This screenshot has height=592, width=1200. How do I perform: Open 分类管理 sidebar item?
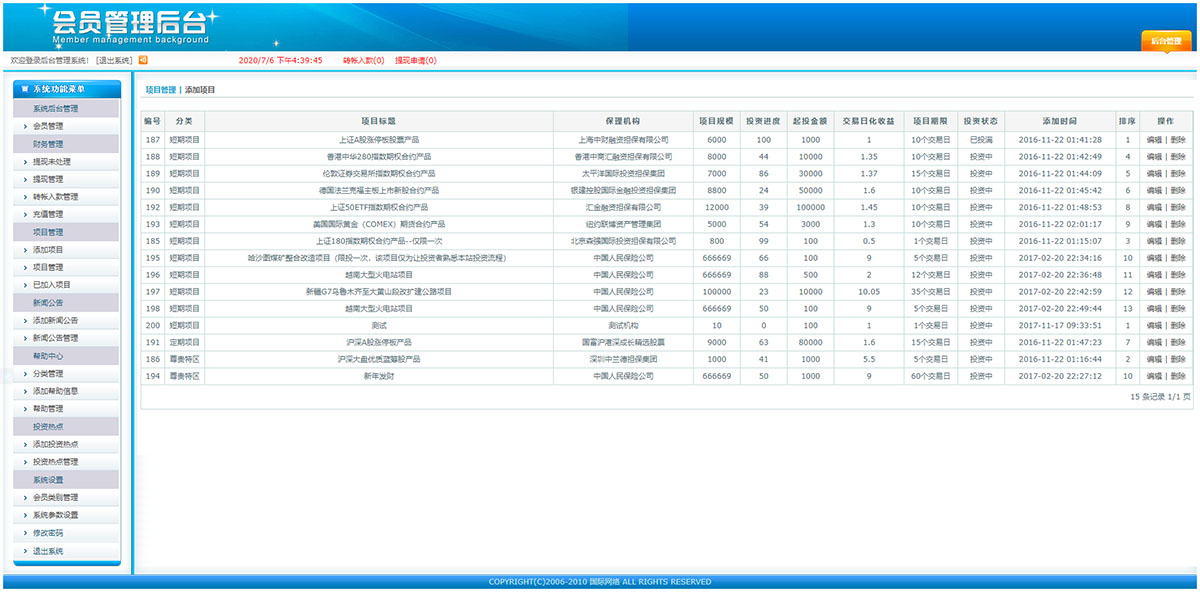click(x=48, y=374)
